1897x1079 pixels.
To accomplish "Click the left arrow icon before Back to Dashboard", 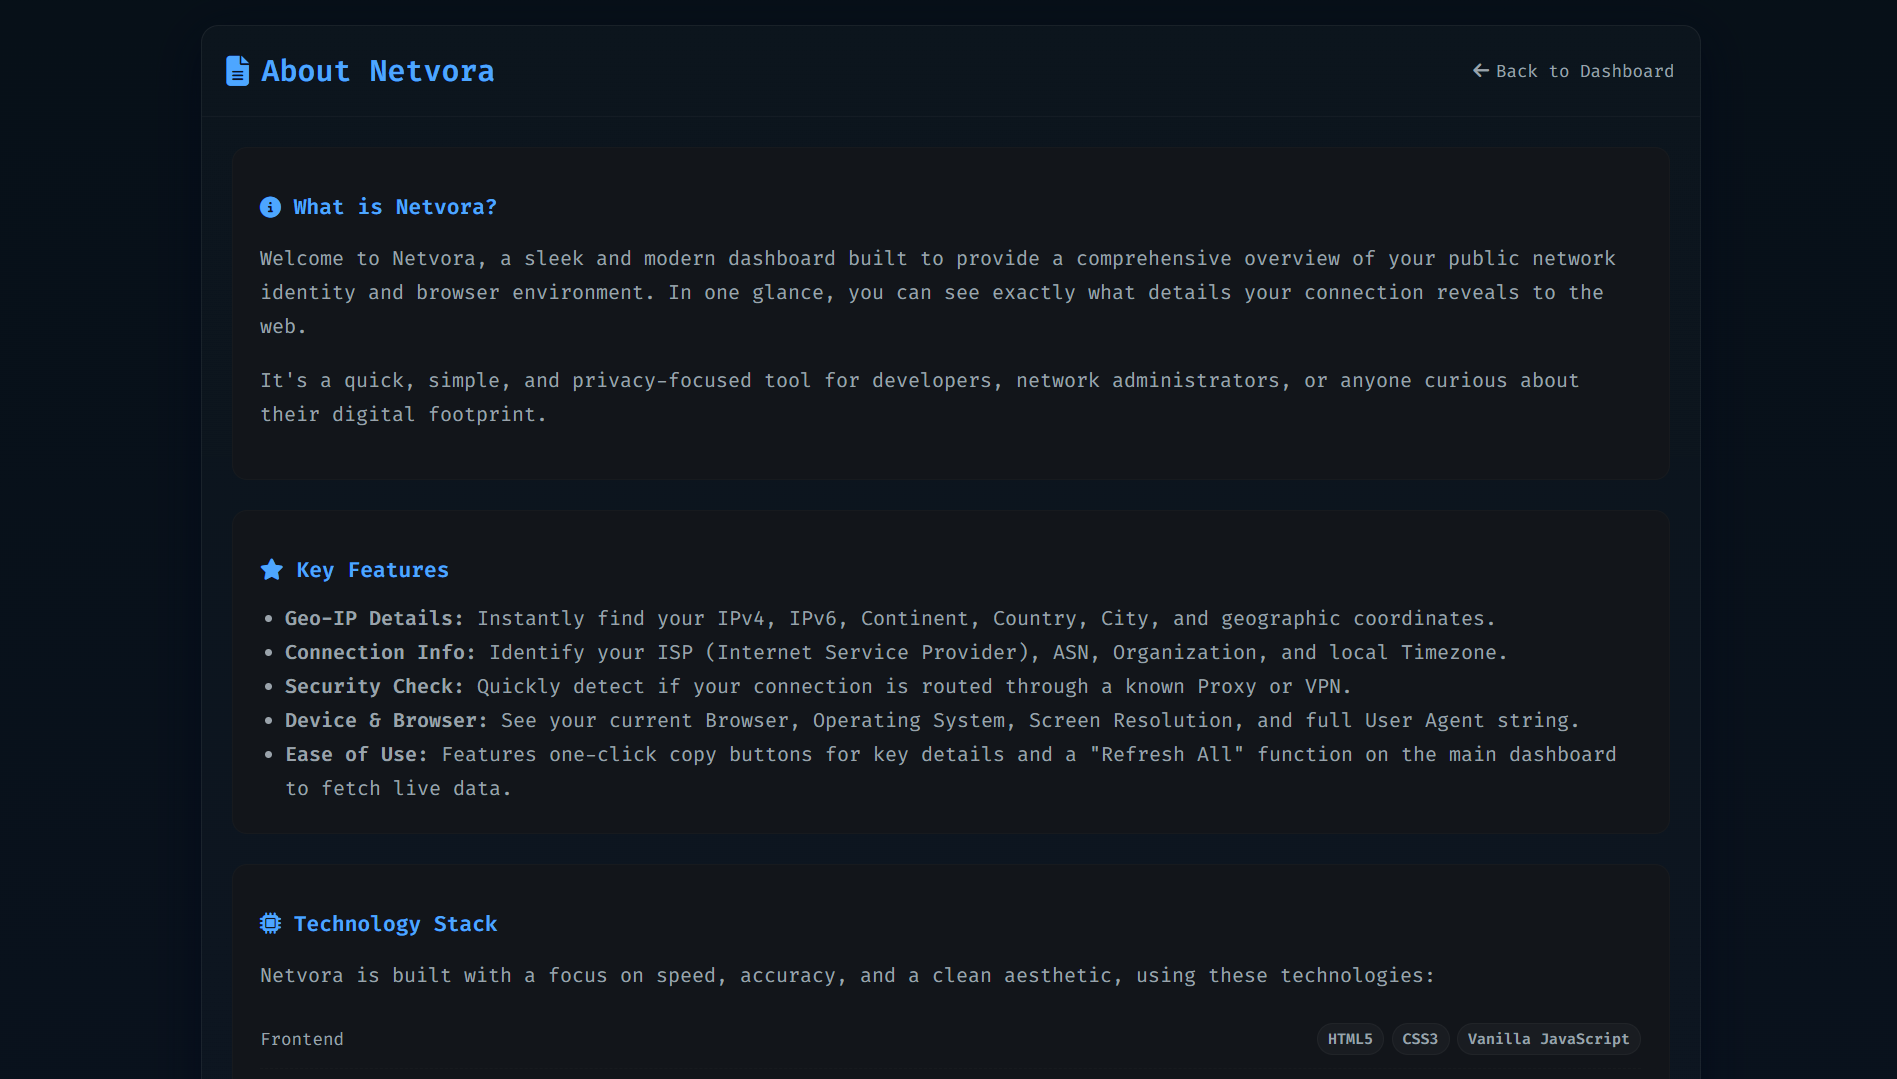I will [x=1480, y=71].
